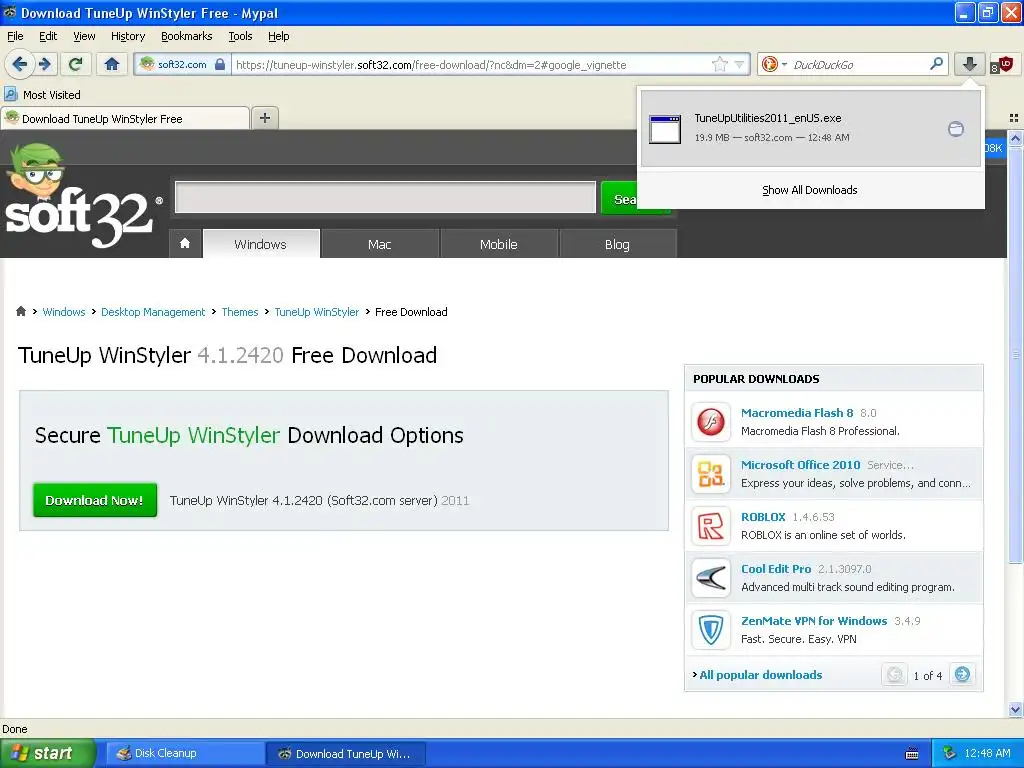Go forward with the Forward arrow
The height and width of the screenshot is (768, 1024).
click(44, 64)
